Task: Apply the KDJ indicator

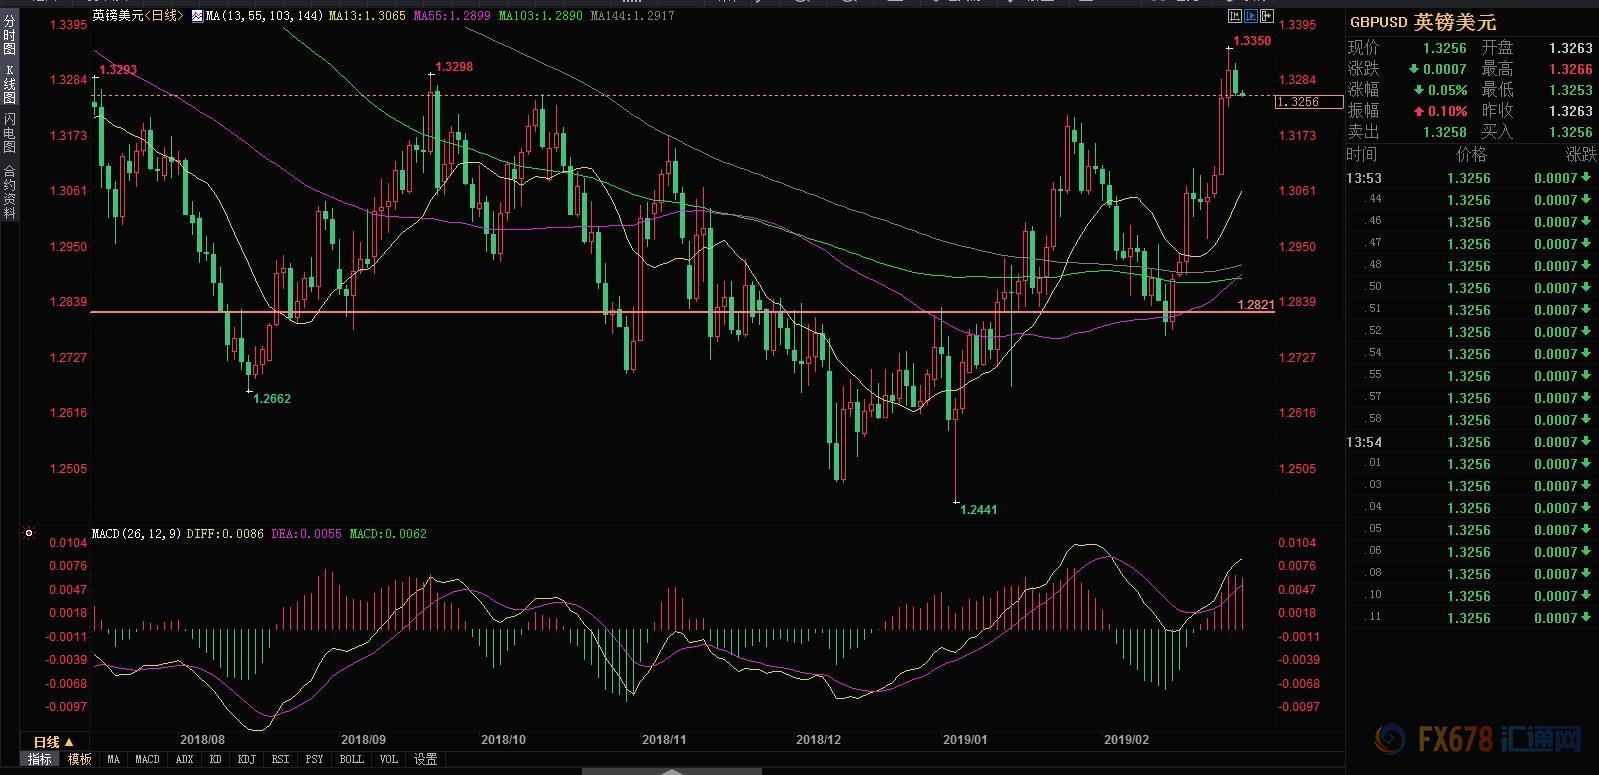Action: [246, 759]
